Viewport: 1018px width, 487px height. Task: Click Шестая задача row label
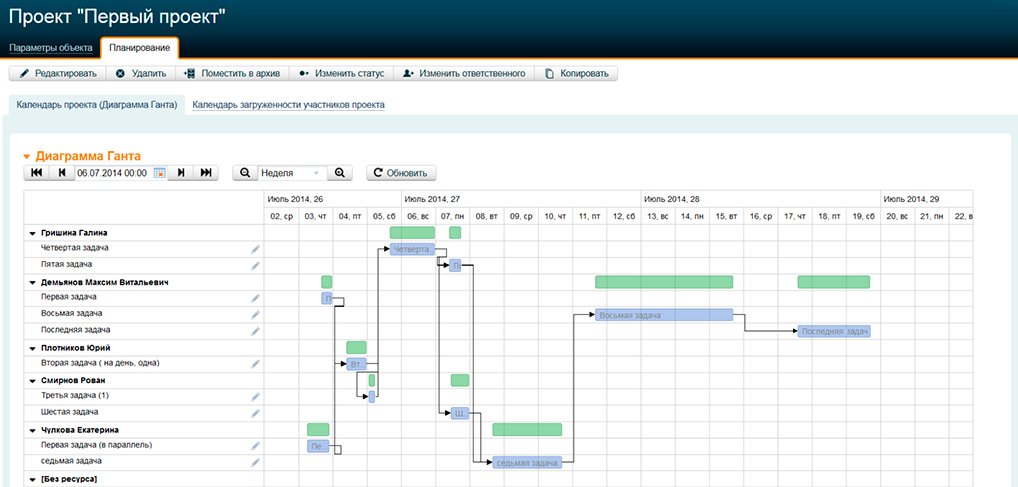pos(69,412)
